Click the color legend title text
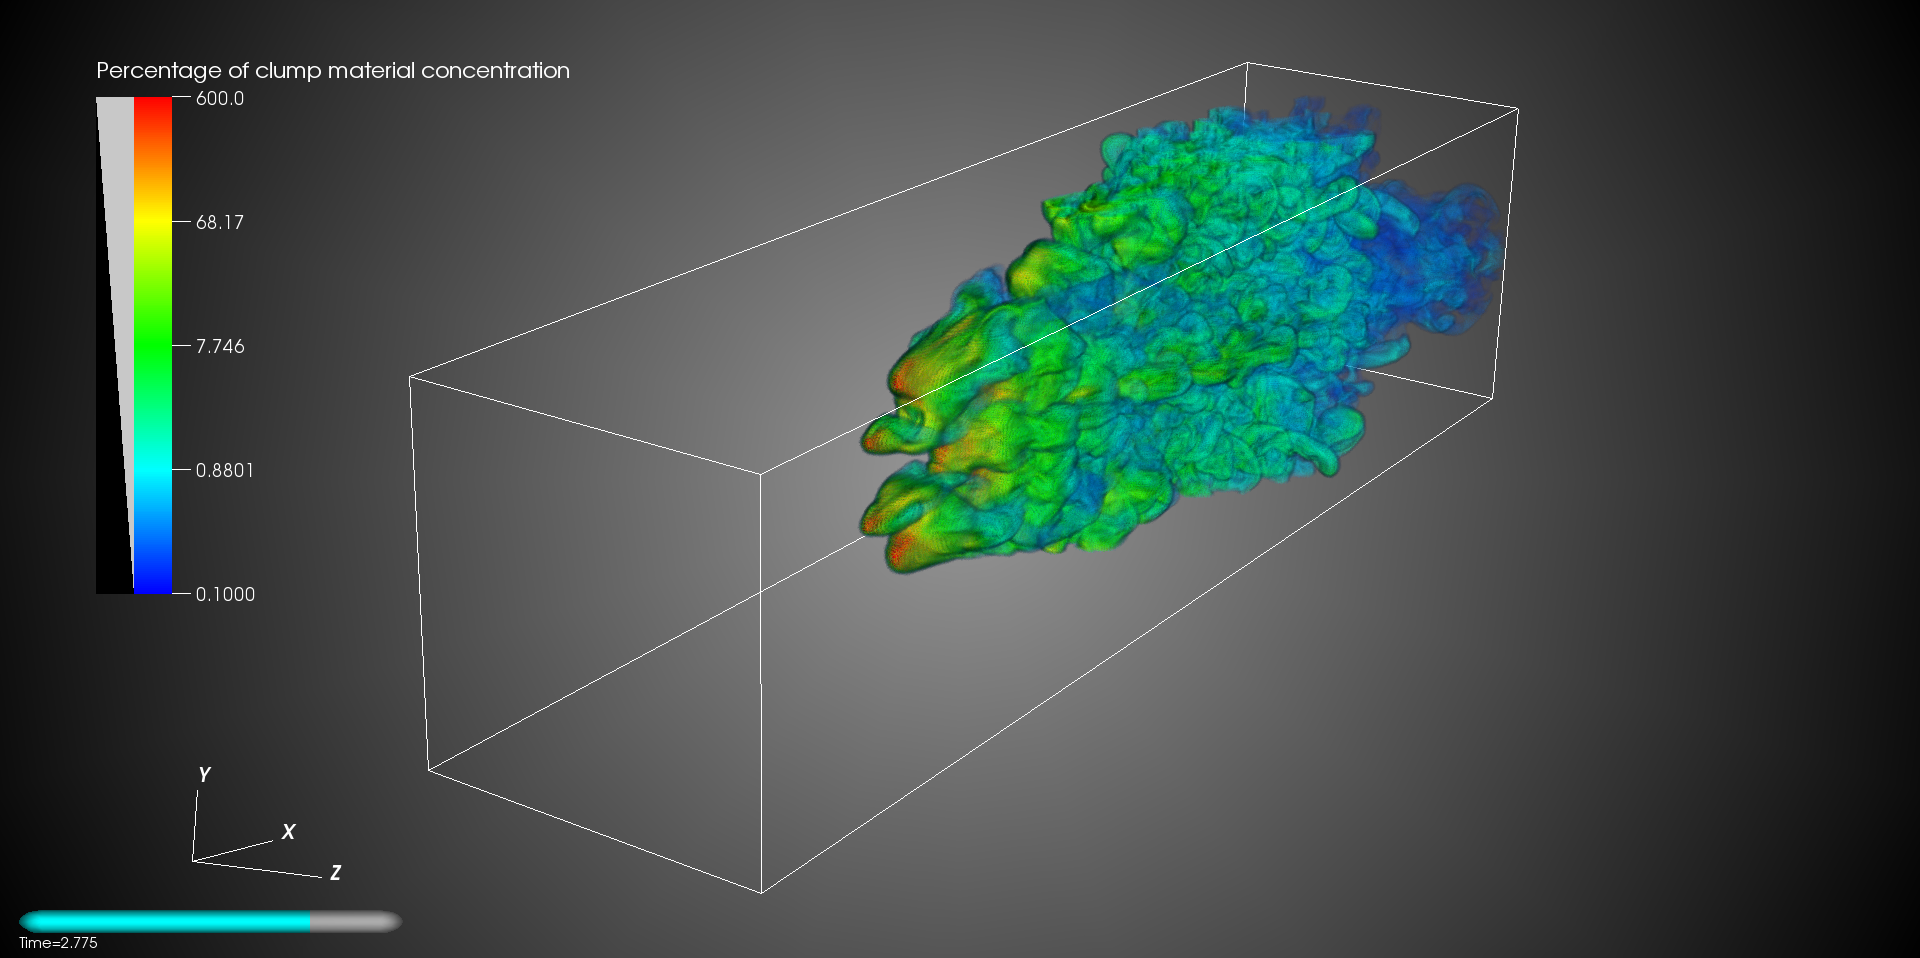The width and height of the screenshot is (1920, 958). pos(333,71)
